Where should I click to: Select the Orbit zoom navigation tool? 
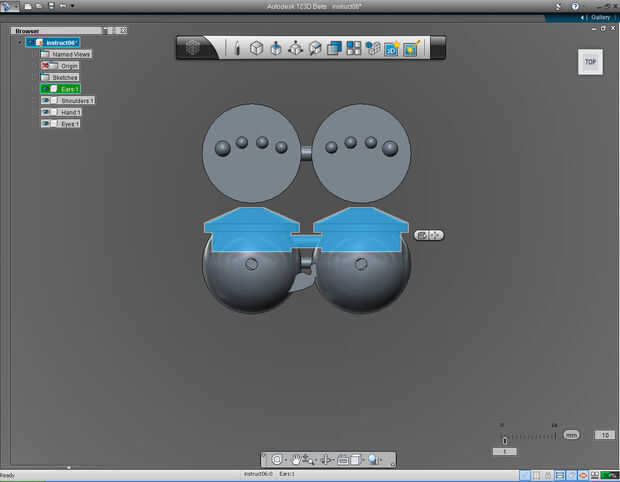pyautogui.click(x=308, y=459)
